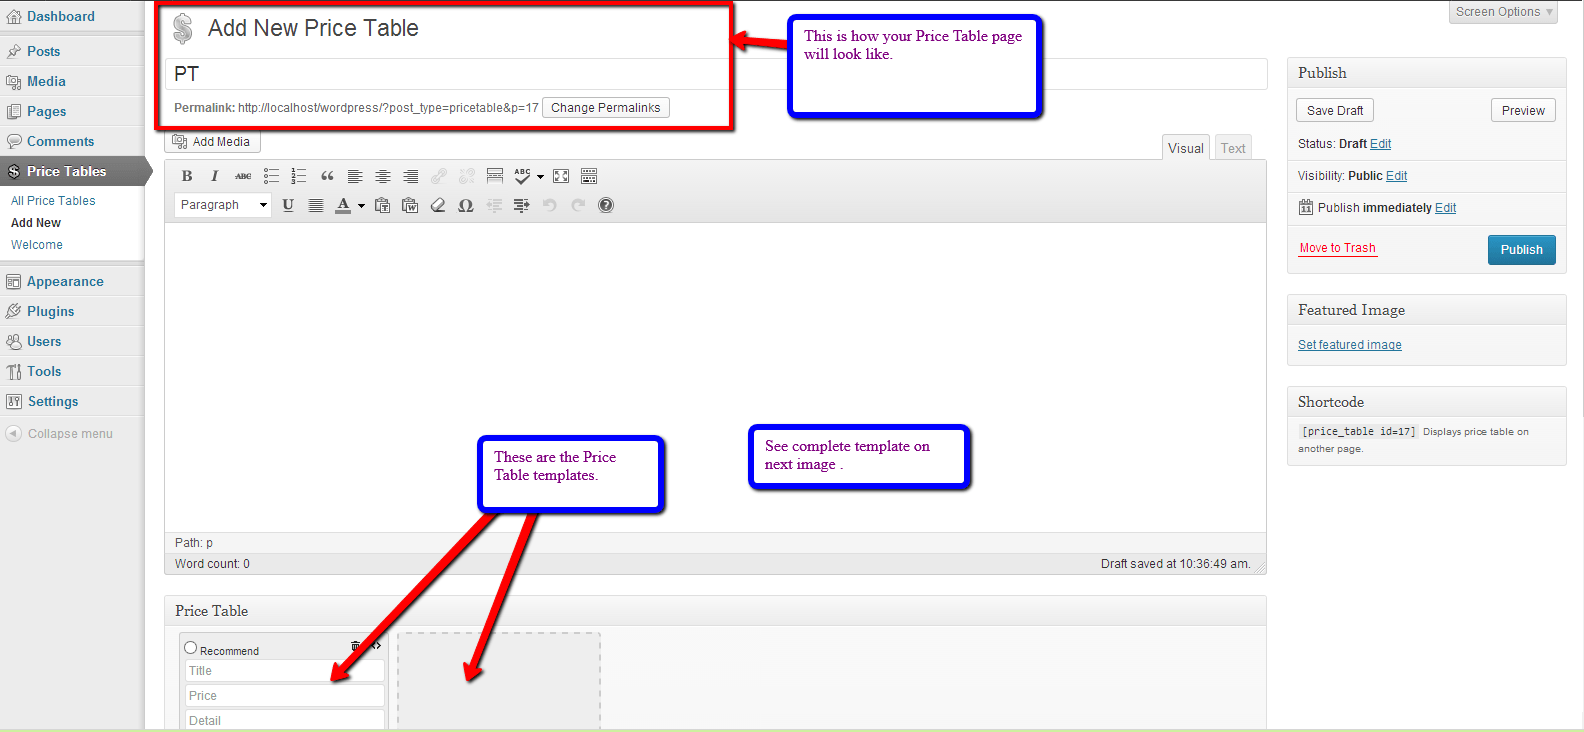The height and width of the screenshot is (732, 1584).
Task: Click the unordered bullet list icon
Action: tap(271, 176)
